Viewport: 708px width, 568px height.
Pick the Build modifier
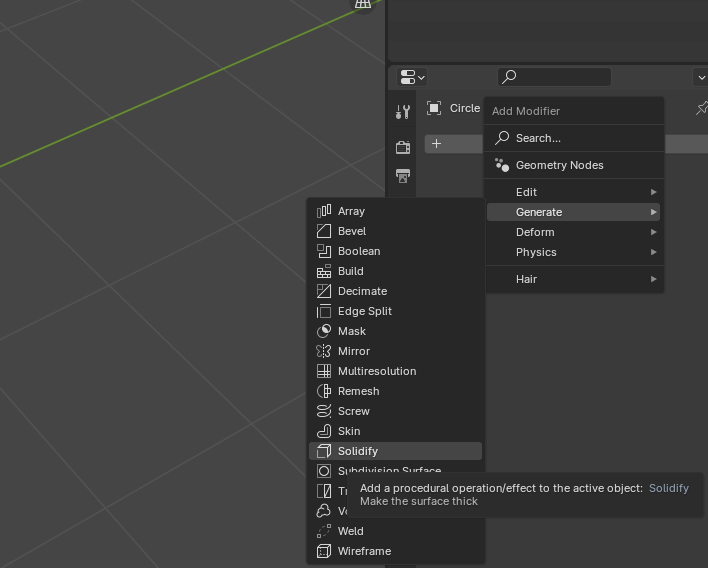tap(396, 271)
